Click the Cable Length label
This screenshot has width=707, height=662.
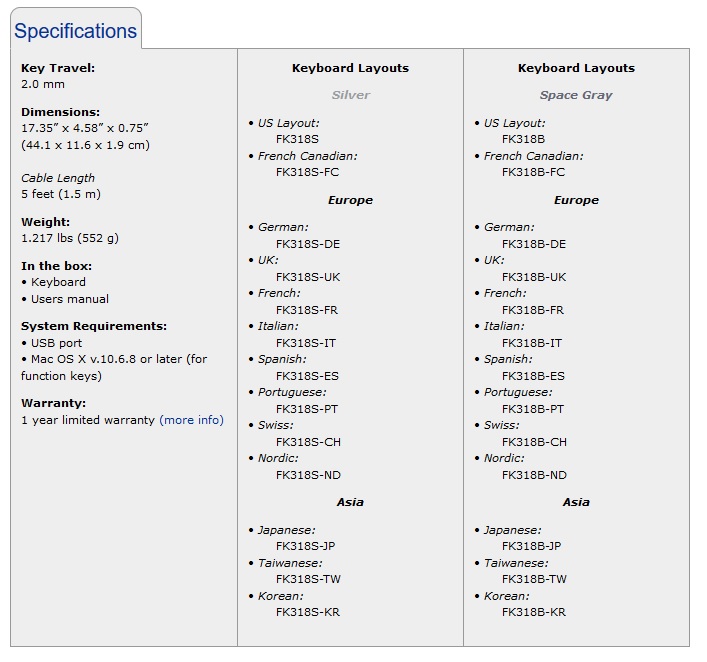(x=58, y=178)
